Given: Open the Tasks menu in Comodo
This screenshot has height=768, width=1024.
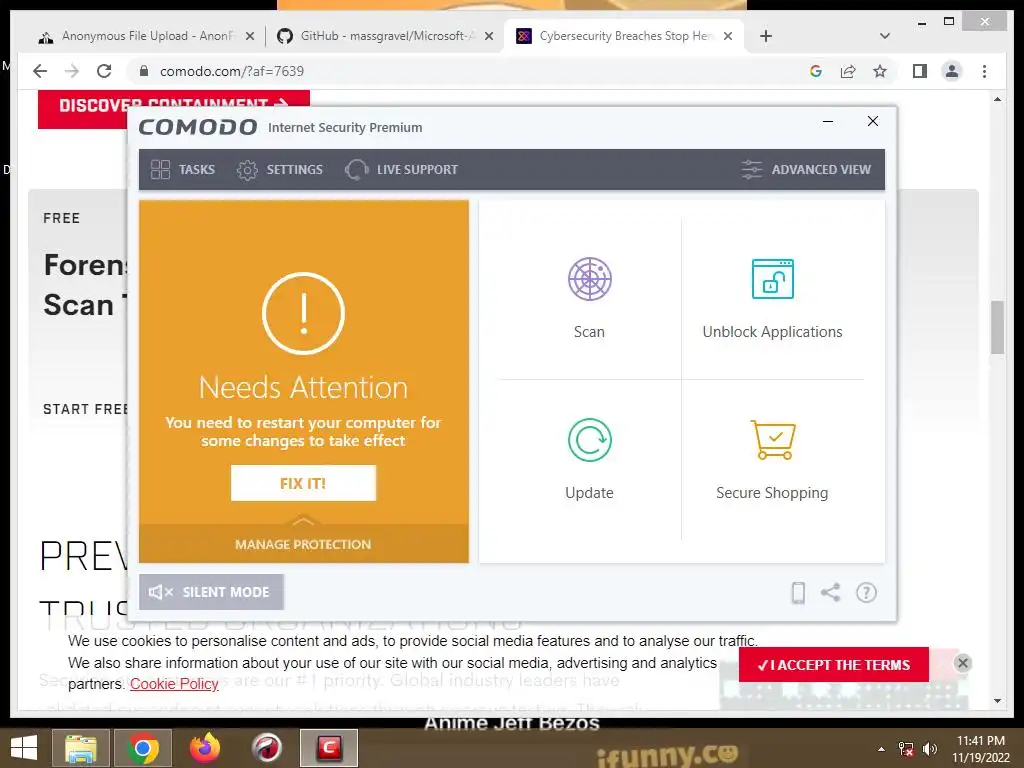Looking at the screenshot, I should 182,170.
